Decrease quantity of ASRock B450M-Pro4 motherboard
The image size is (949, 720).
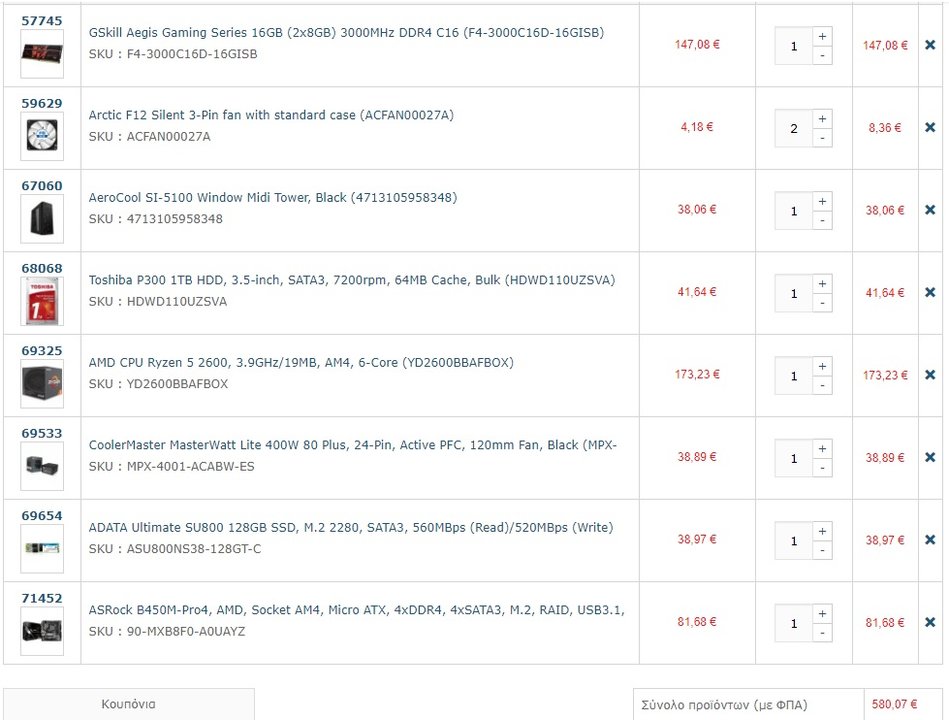822,633
